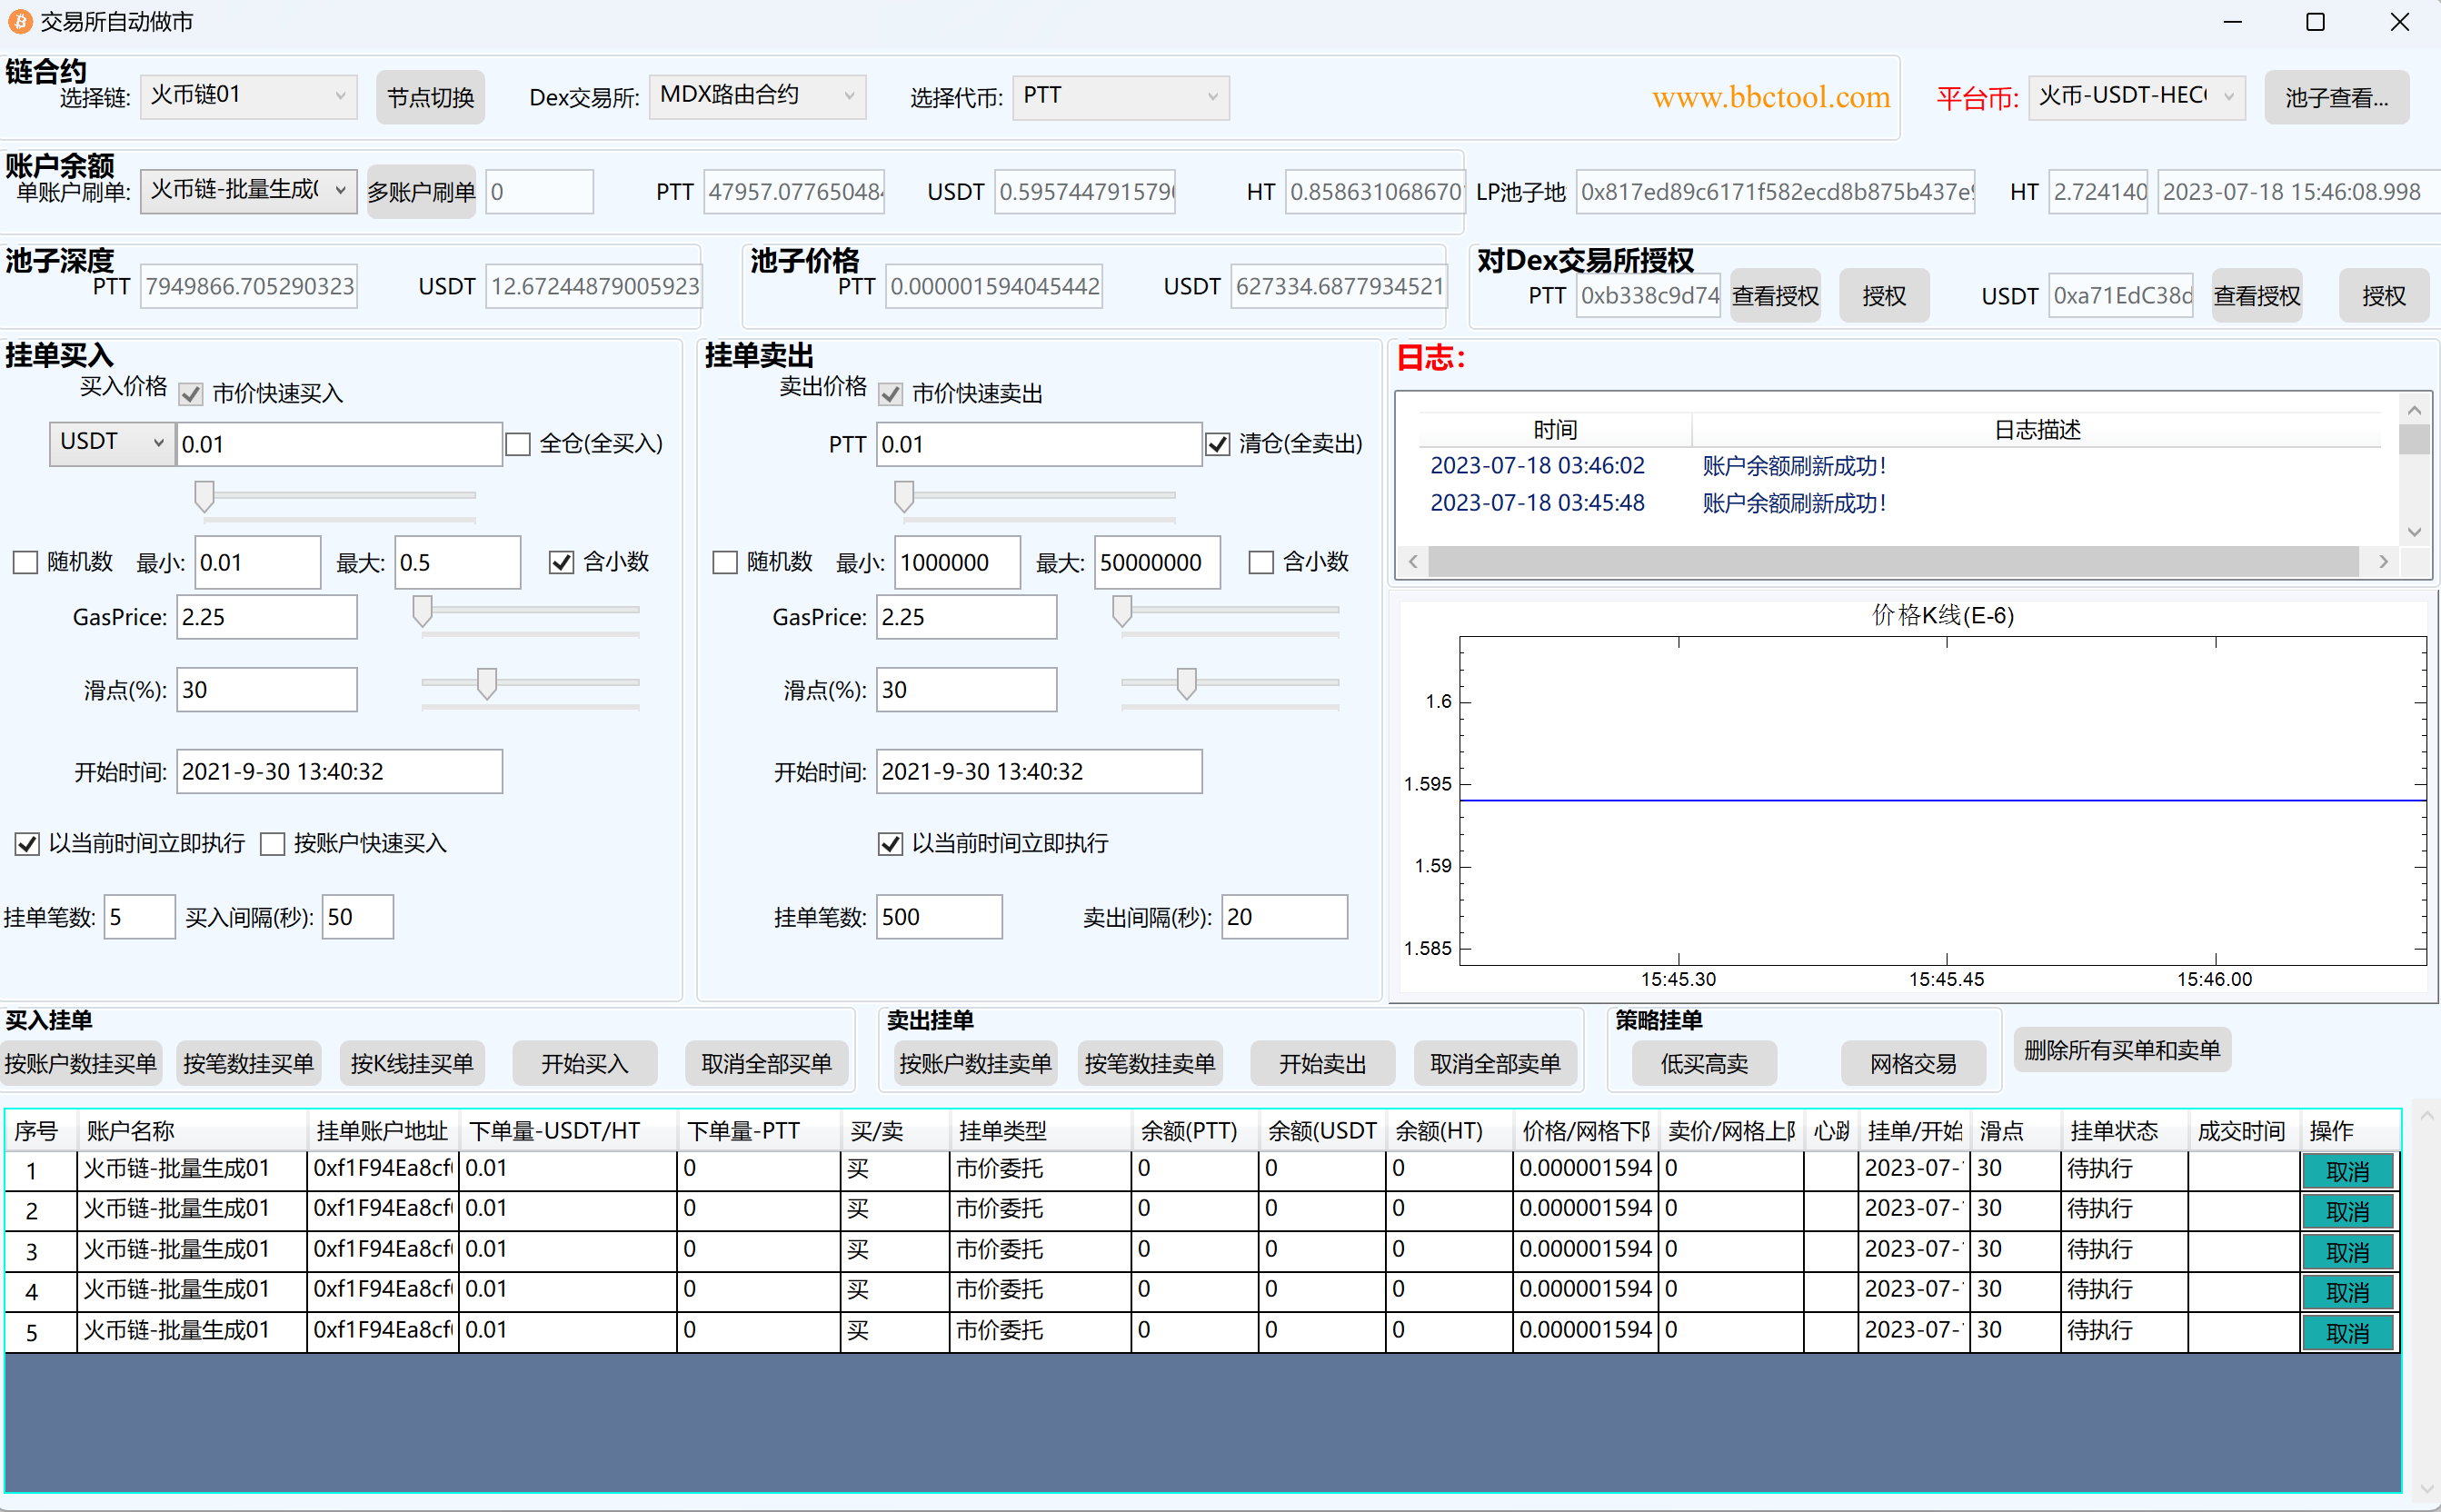This screenshot has width=2441, height=1512.
Task: Expand Dex交易所 MDX路由合约 dropdown
Action: coord(757,96)
